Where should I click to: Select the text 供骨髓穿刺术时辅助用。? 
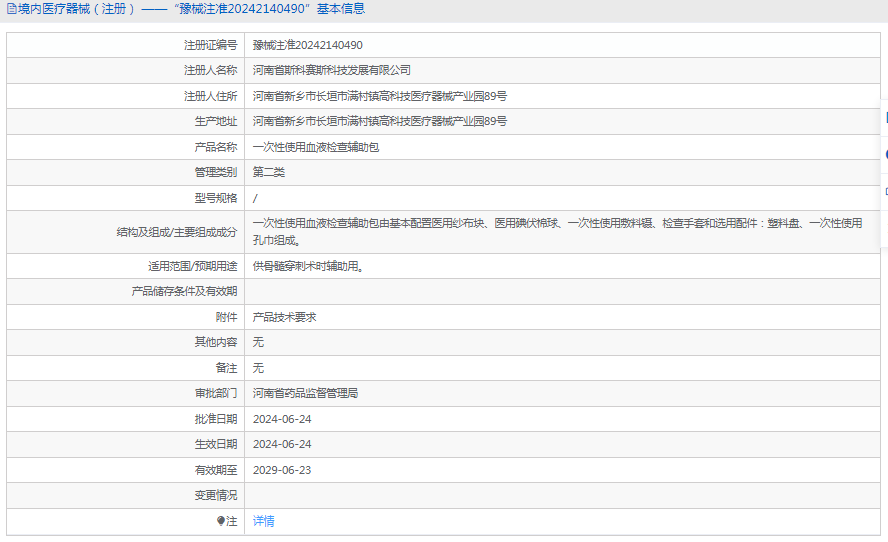(x=308, y=266)
